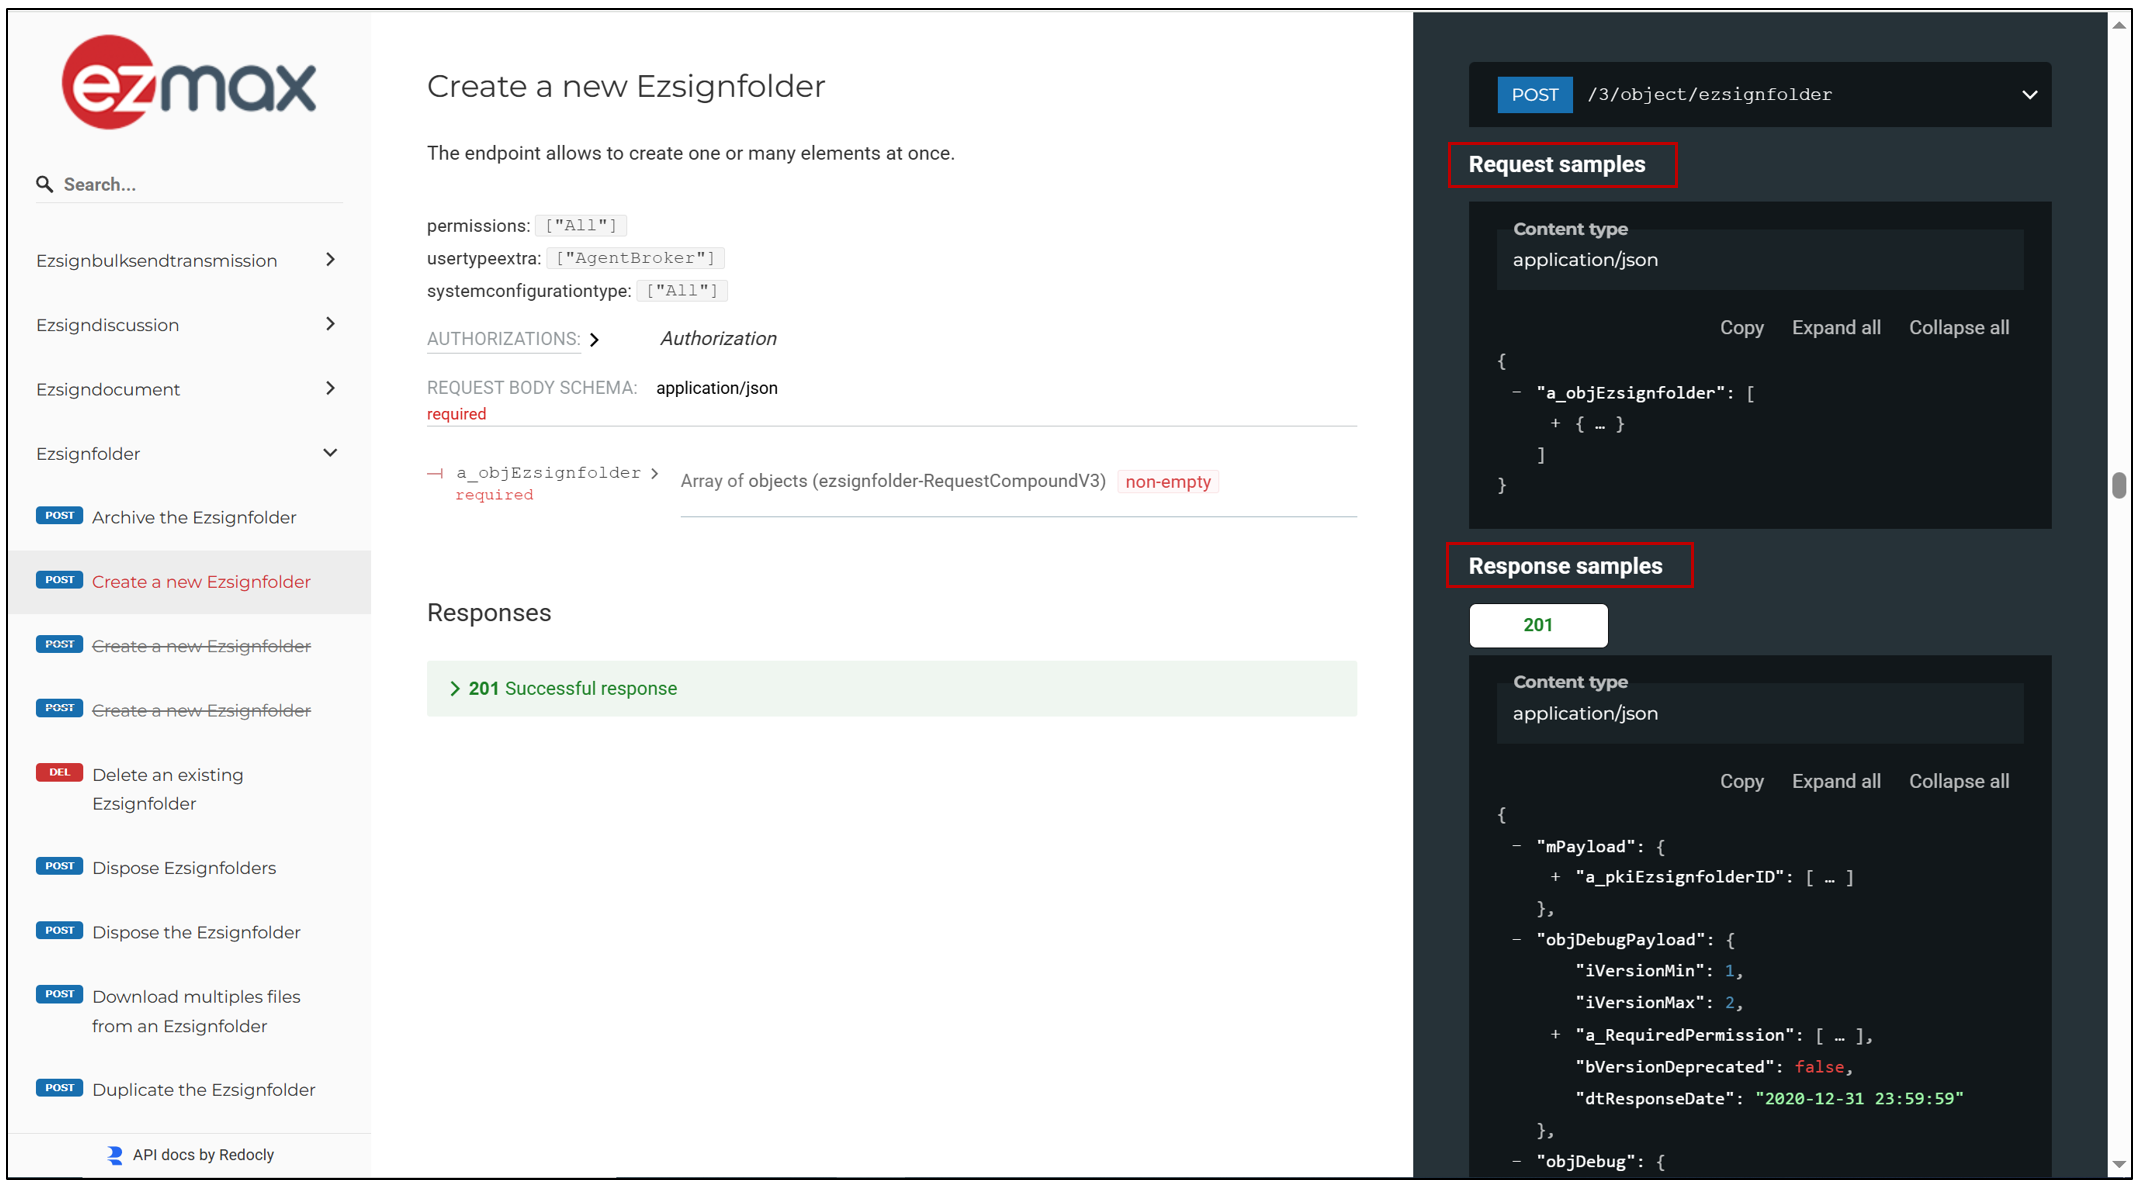The width and height of the screenshot is (2143, 1188).
Task: Open Download multiples files from an Ezsignfolder
Action: 196,1011
